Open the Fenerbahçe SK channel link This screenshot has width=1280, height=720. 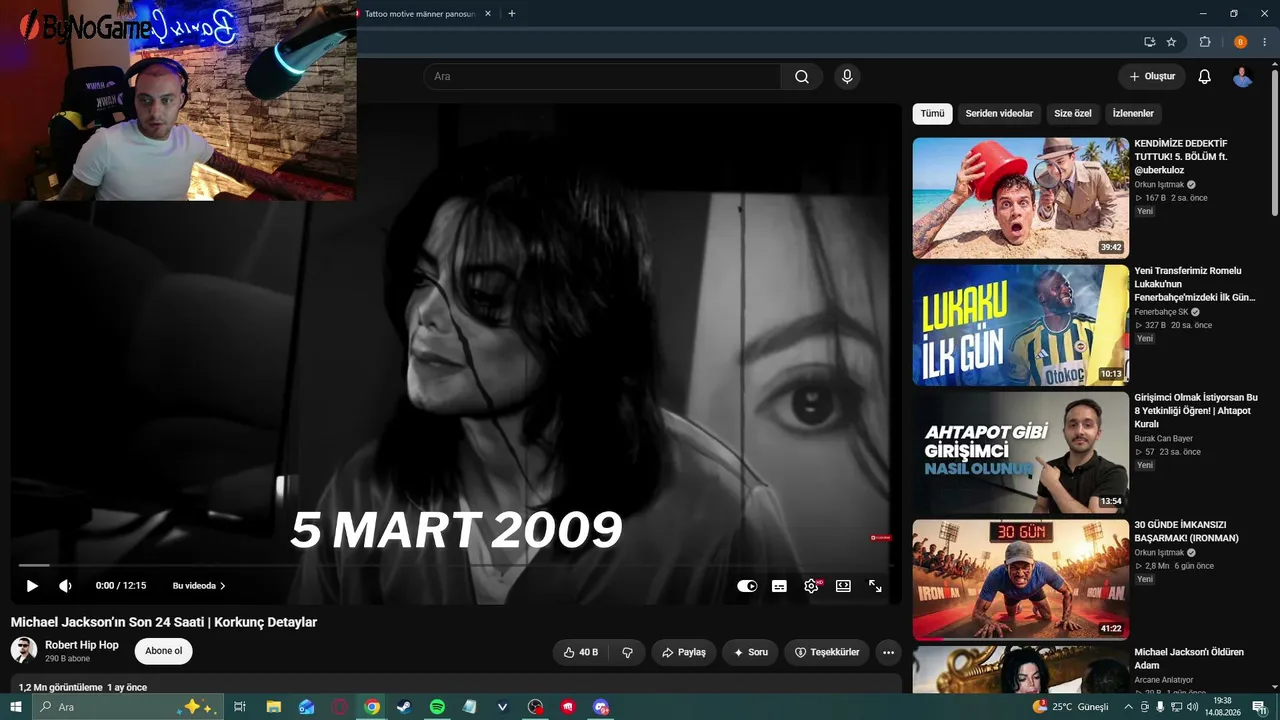point(1161,312)
